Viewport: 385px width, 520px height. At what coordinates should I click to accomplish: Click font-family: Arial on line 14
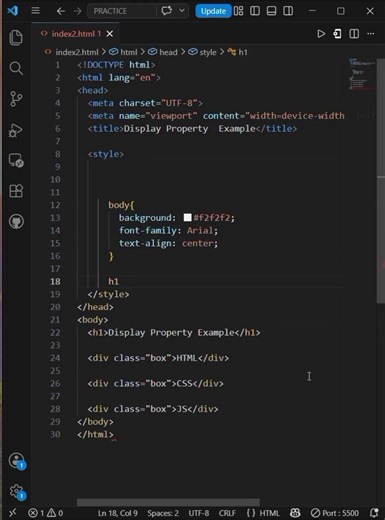168,231
